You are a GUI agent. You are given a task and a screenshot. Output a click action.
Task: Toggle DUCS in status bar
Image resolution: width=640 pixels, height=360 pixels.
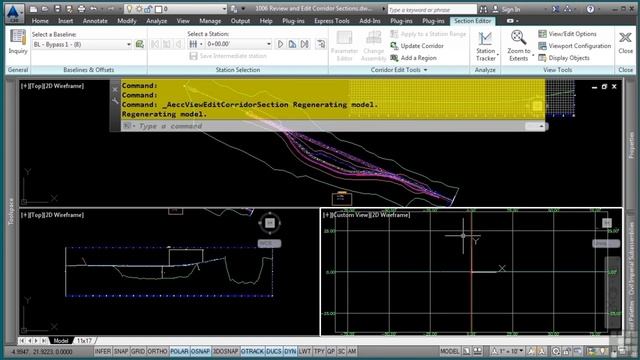click(x=273, y=351)
